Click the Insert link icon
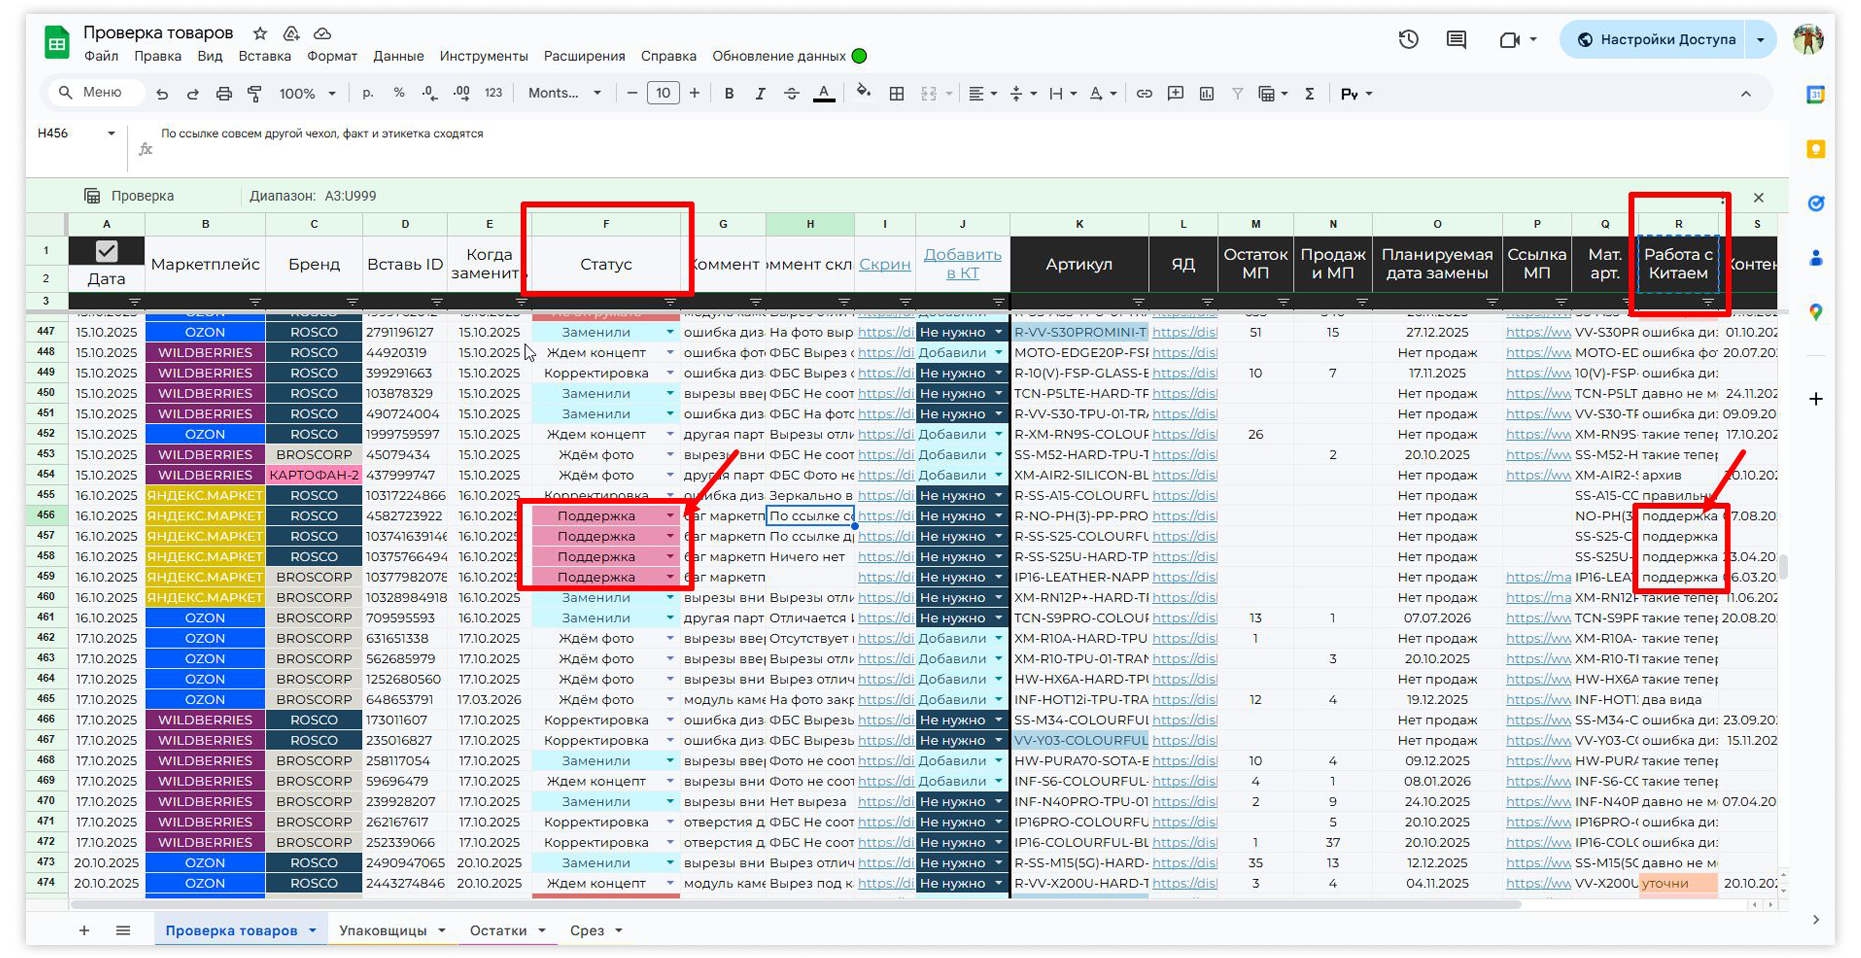This screenshot has width=1861, height=958. [1144, 94]
